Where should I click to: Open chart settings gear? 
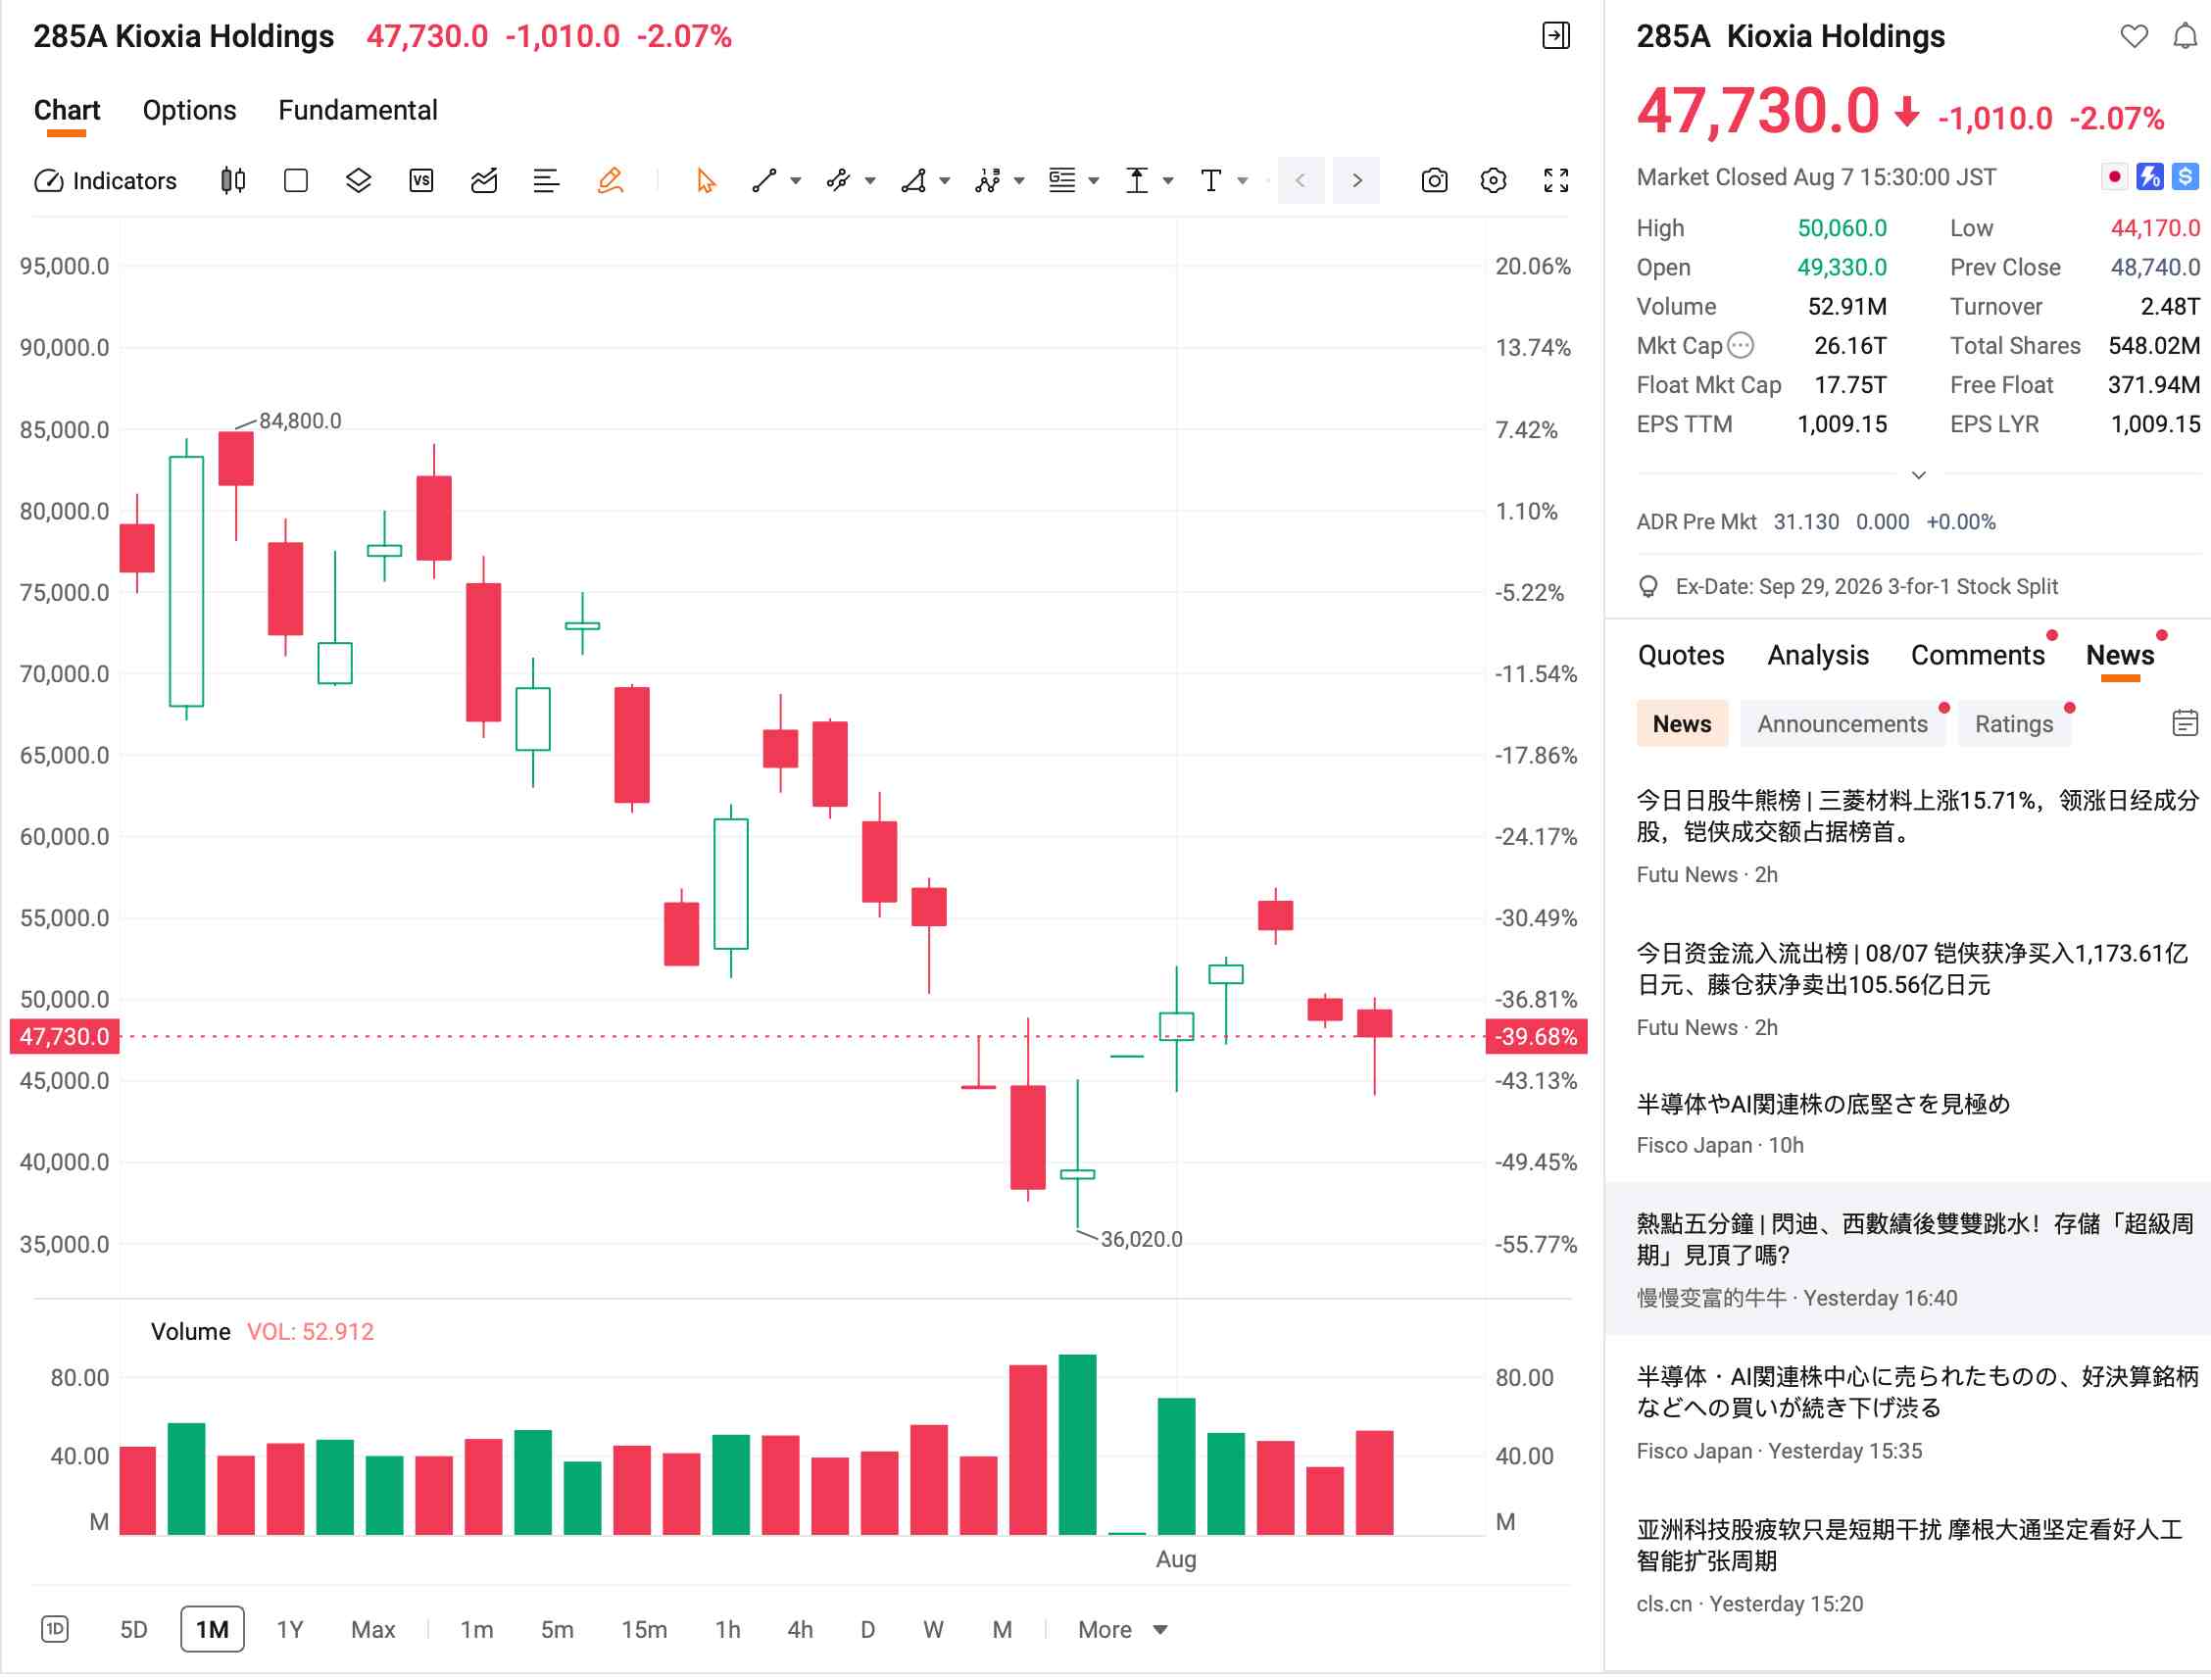click(1493, 181)
